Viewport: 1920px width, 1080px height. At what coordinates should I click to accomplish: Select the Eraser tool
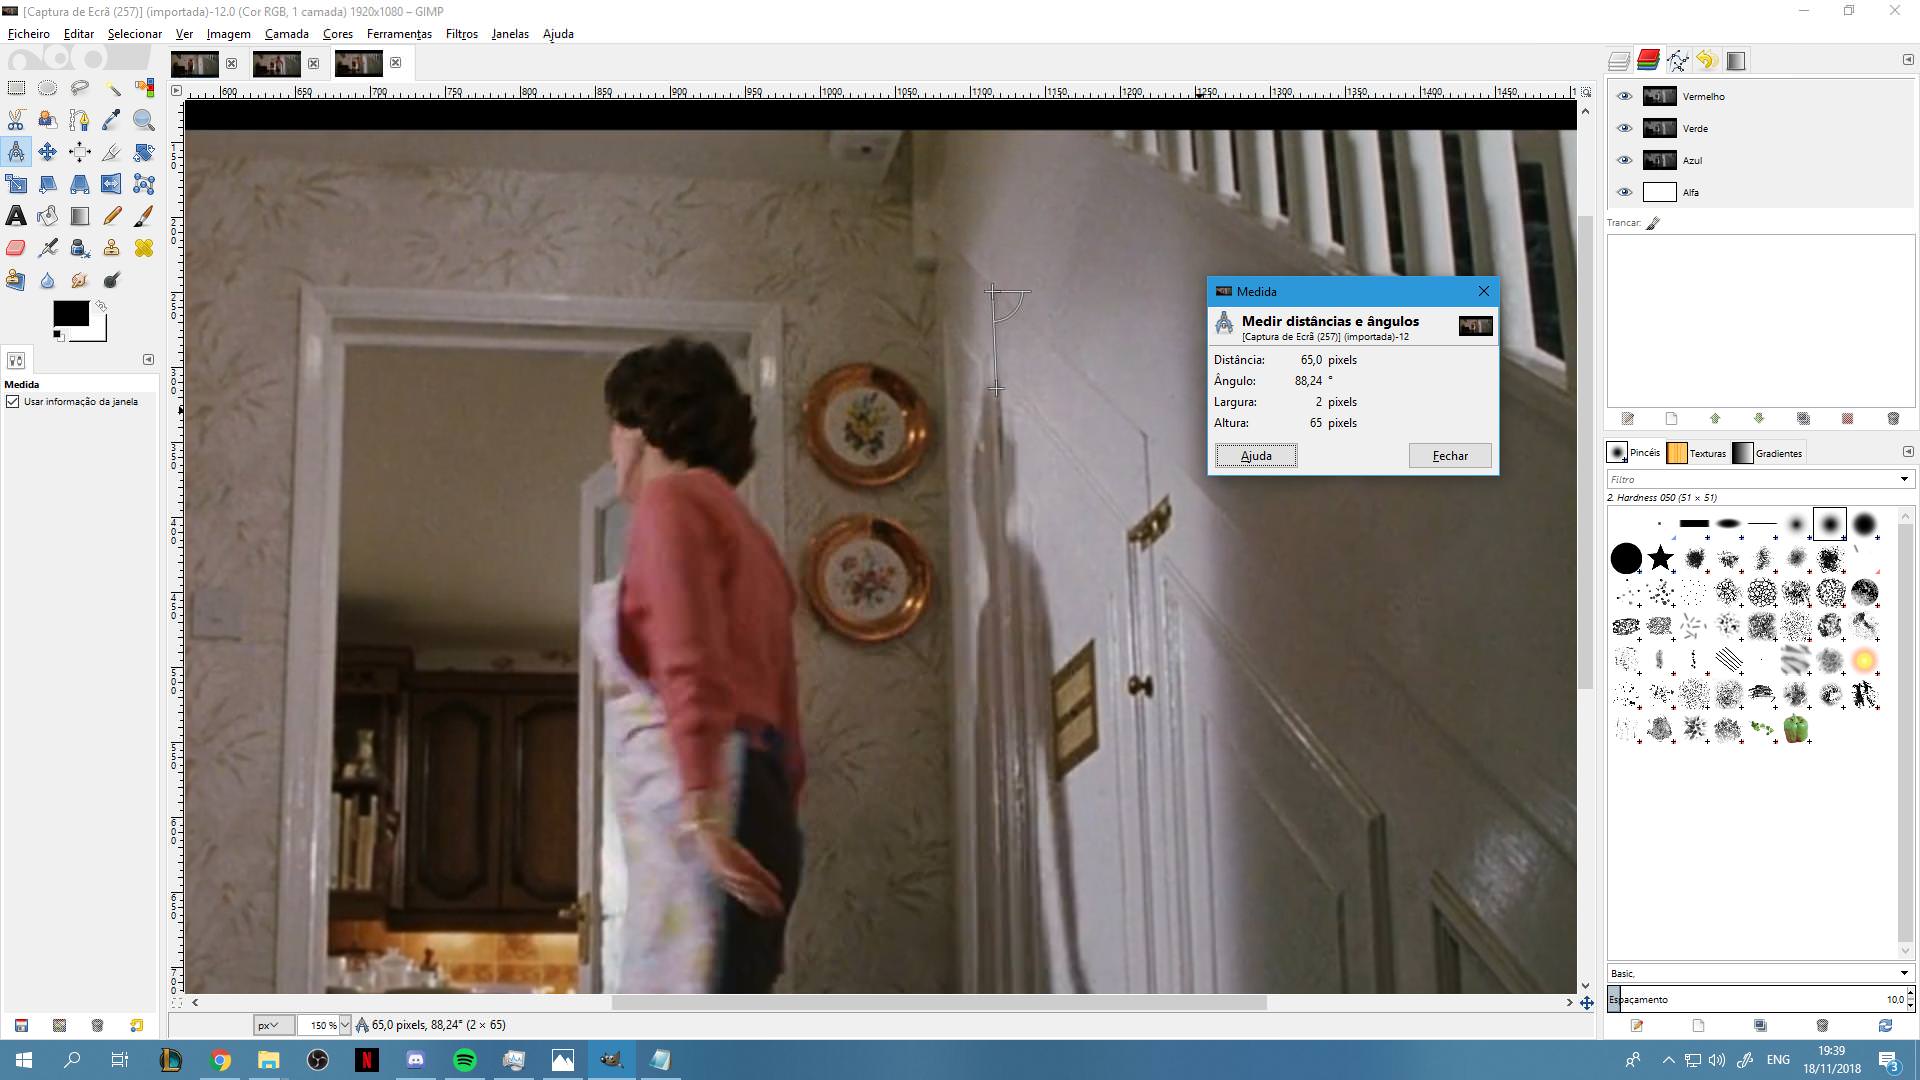coord(16,248)
